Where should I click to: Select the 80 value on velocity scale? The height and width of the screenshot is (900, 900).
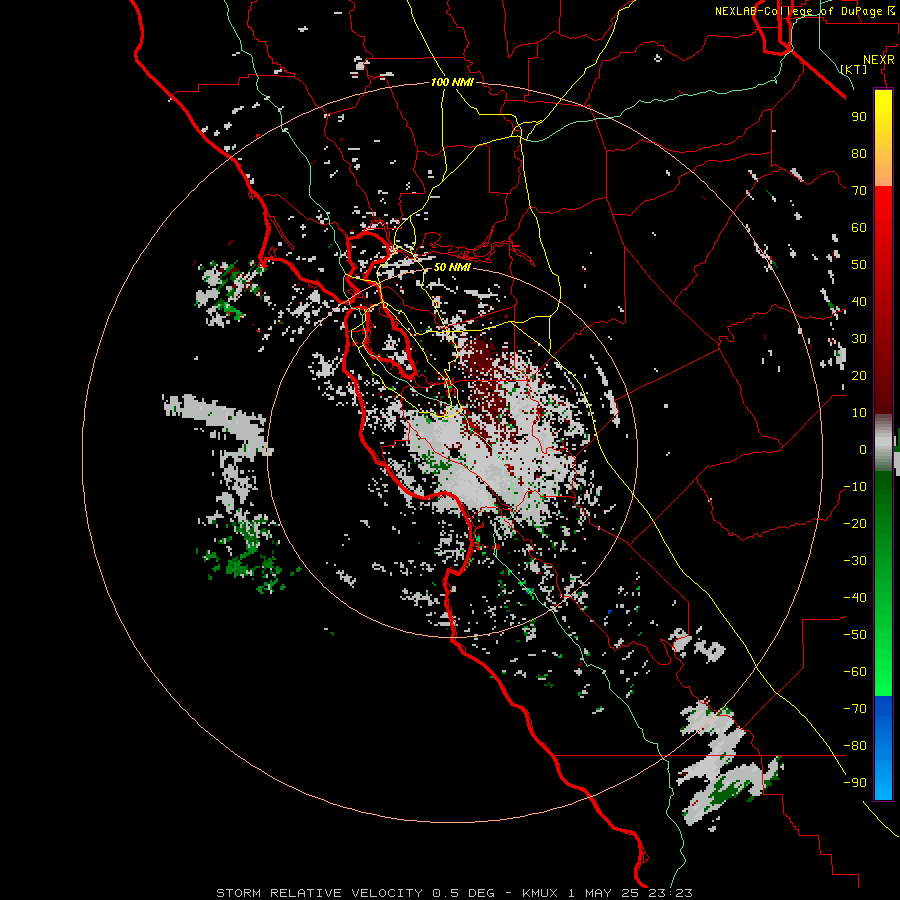[859, 153]
